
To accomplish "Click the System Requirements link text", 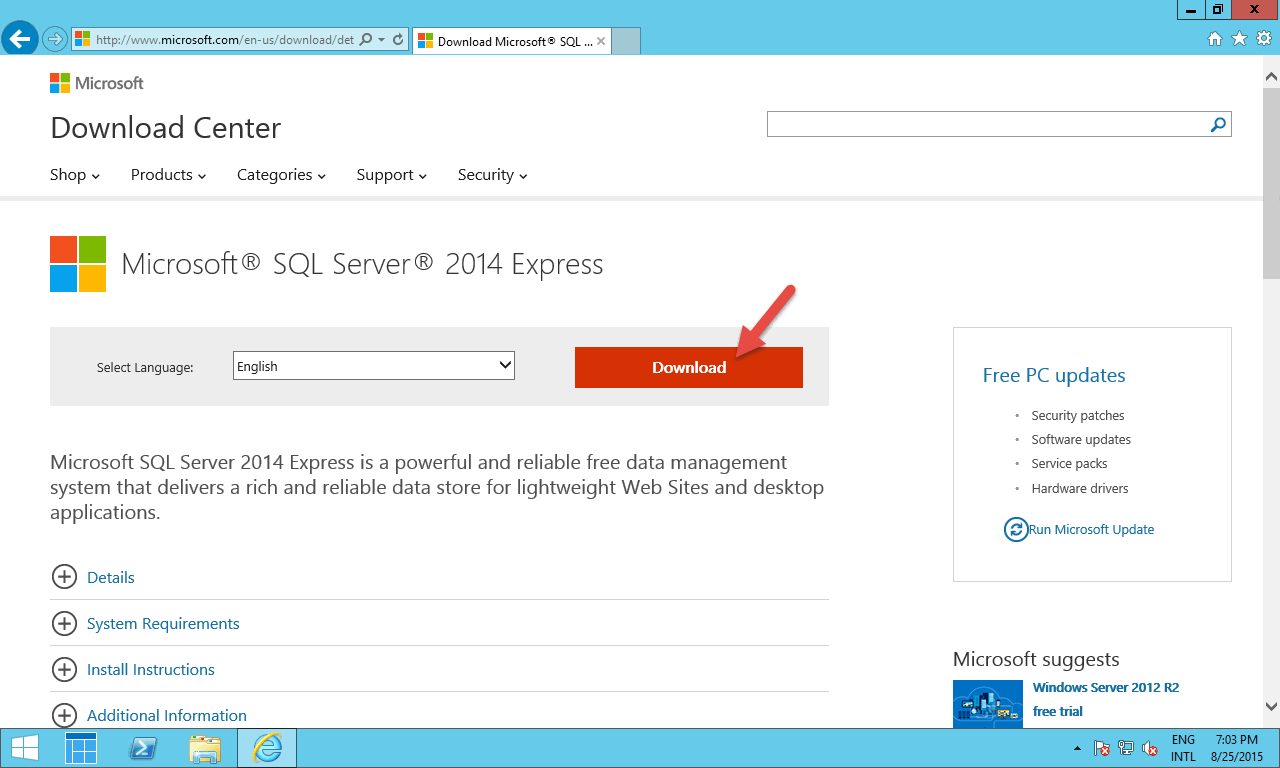I will click(x=163, y=623).
